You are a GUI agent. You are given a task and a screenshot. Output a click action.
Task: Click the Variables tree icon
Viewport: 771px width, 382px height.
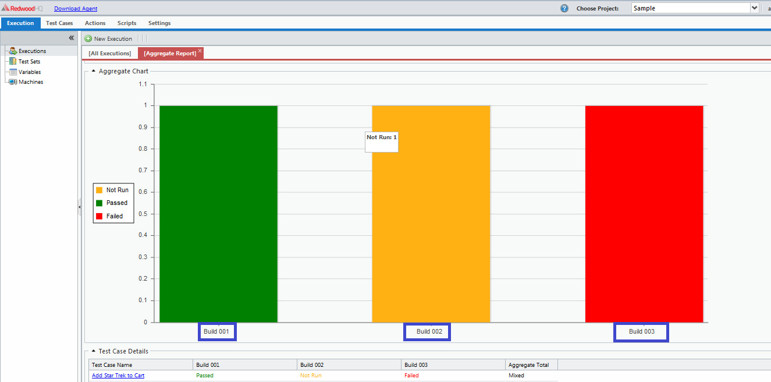pos(13,72)
